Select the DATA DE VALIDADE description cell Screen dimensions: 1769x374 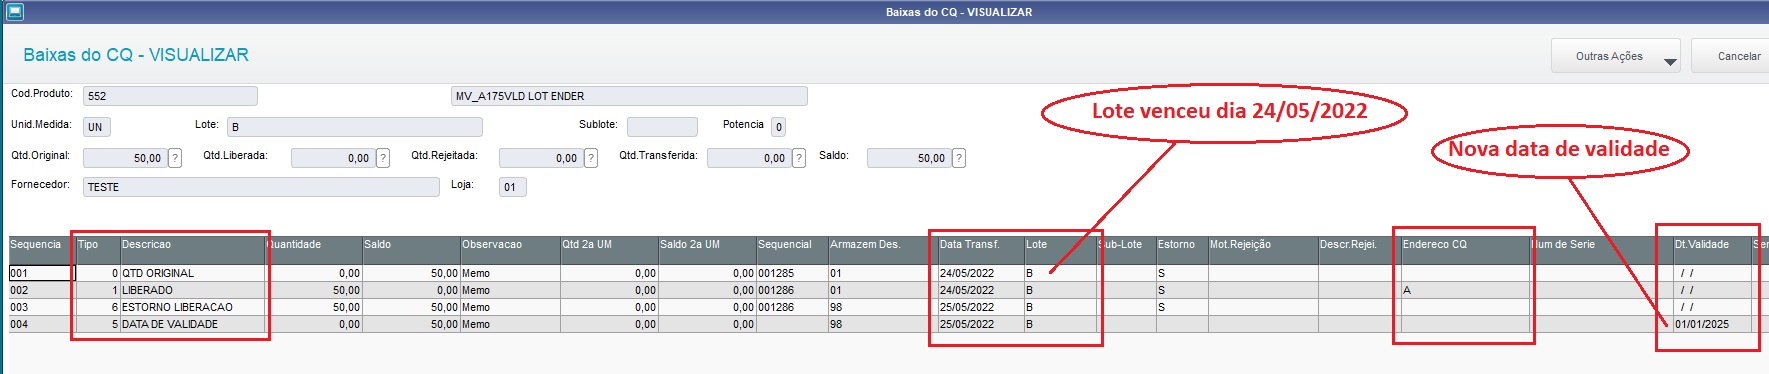192,324
